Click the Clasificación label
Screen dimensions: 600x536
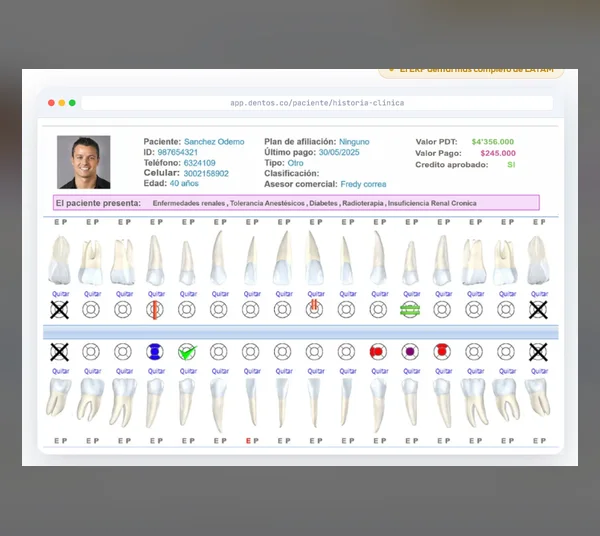[x=291, y=174]
